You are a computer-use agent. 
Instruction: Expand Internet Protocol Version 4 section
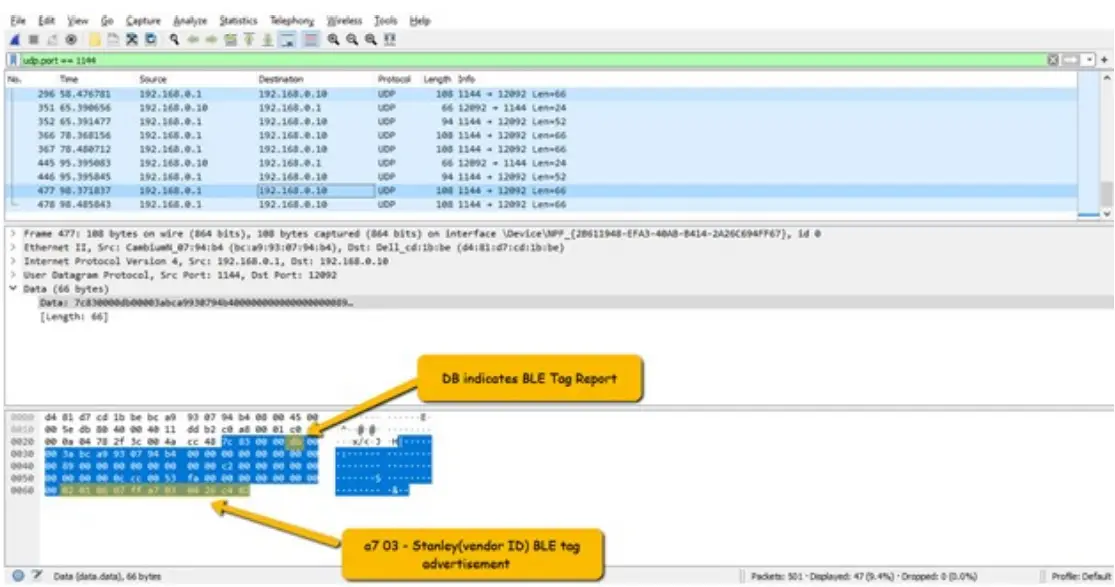(x=13, y=261)
